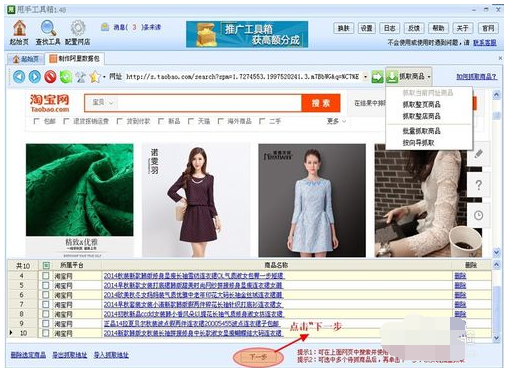Image resolution: width=505 pixels, height=368 pixels.
Task: Tick the checkbox for row 4
Action: point(46,276)
